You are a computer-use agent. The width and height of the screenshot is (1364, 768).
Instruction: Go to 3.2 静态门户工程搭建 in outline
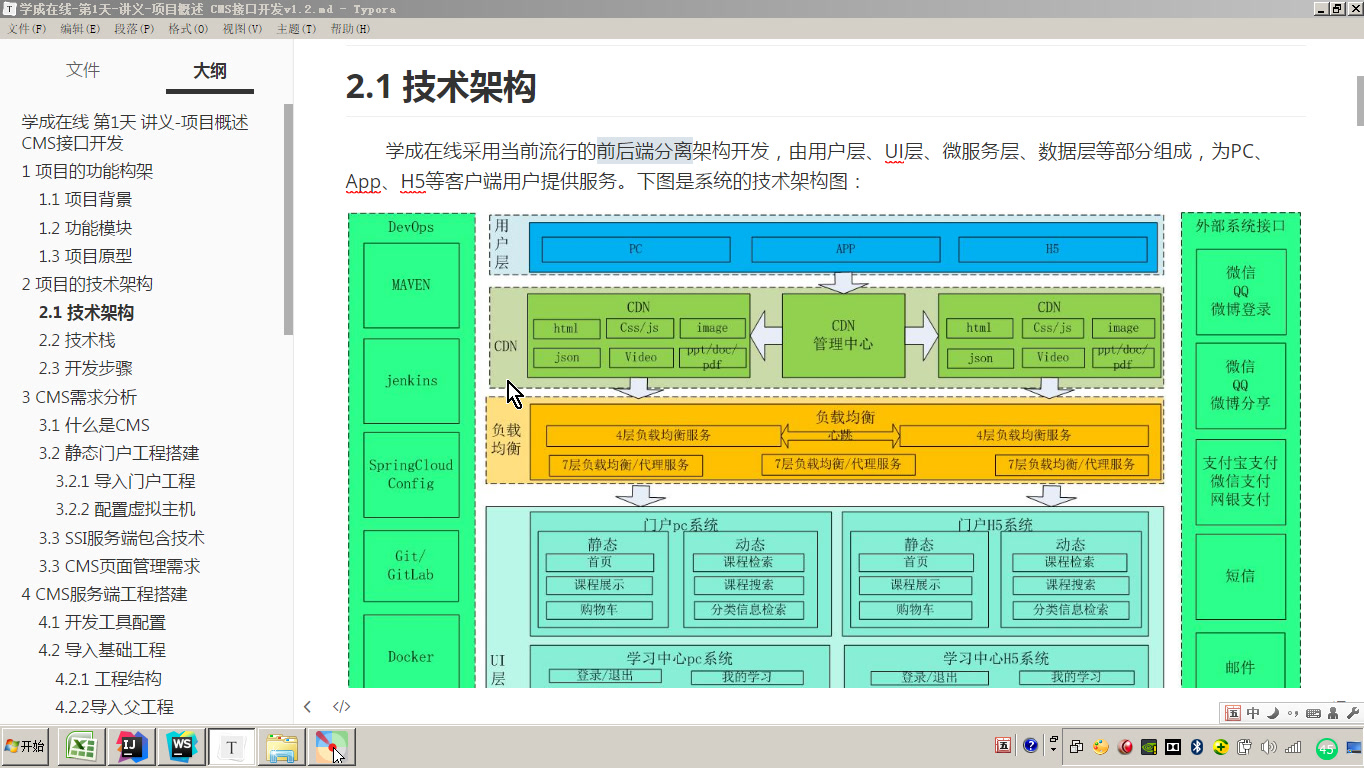[x=119, y=452]
